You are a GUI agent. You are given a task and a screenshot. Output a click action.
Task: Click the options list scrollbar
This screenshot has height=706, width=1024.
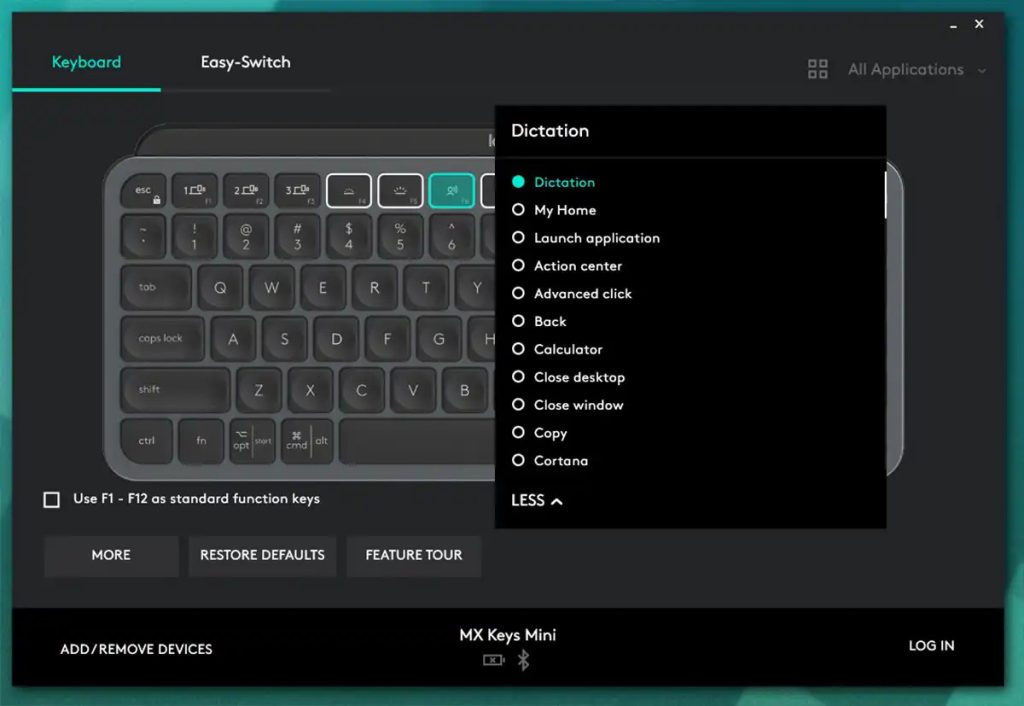coord(885,195)
